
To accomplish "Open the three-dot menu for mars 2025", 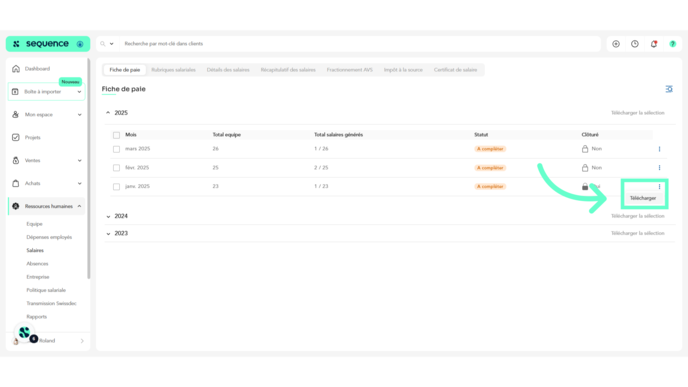I will [659, 149].
